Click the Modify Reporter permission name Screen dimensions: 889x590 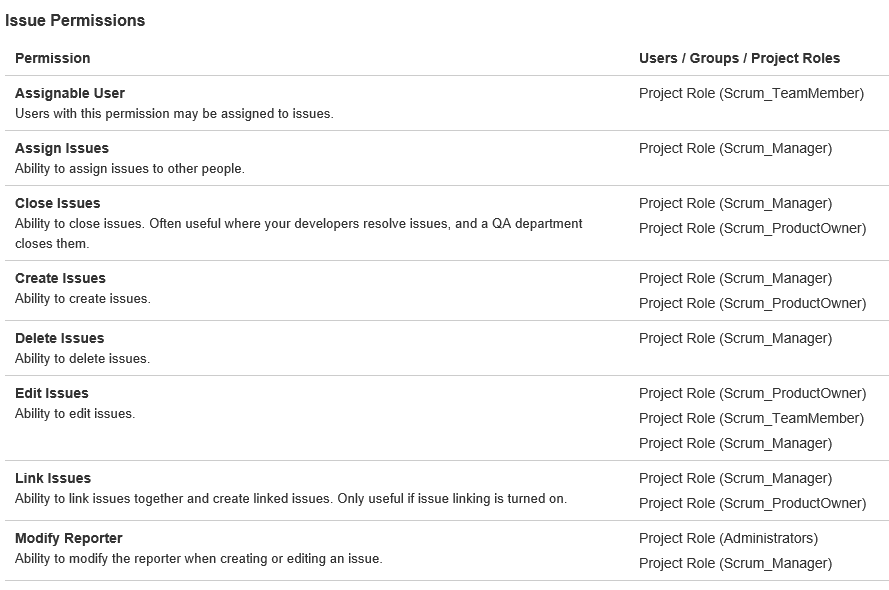pyautogui.click(x=69, y=538)
